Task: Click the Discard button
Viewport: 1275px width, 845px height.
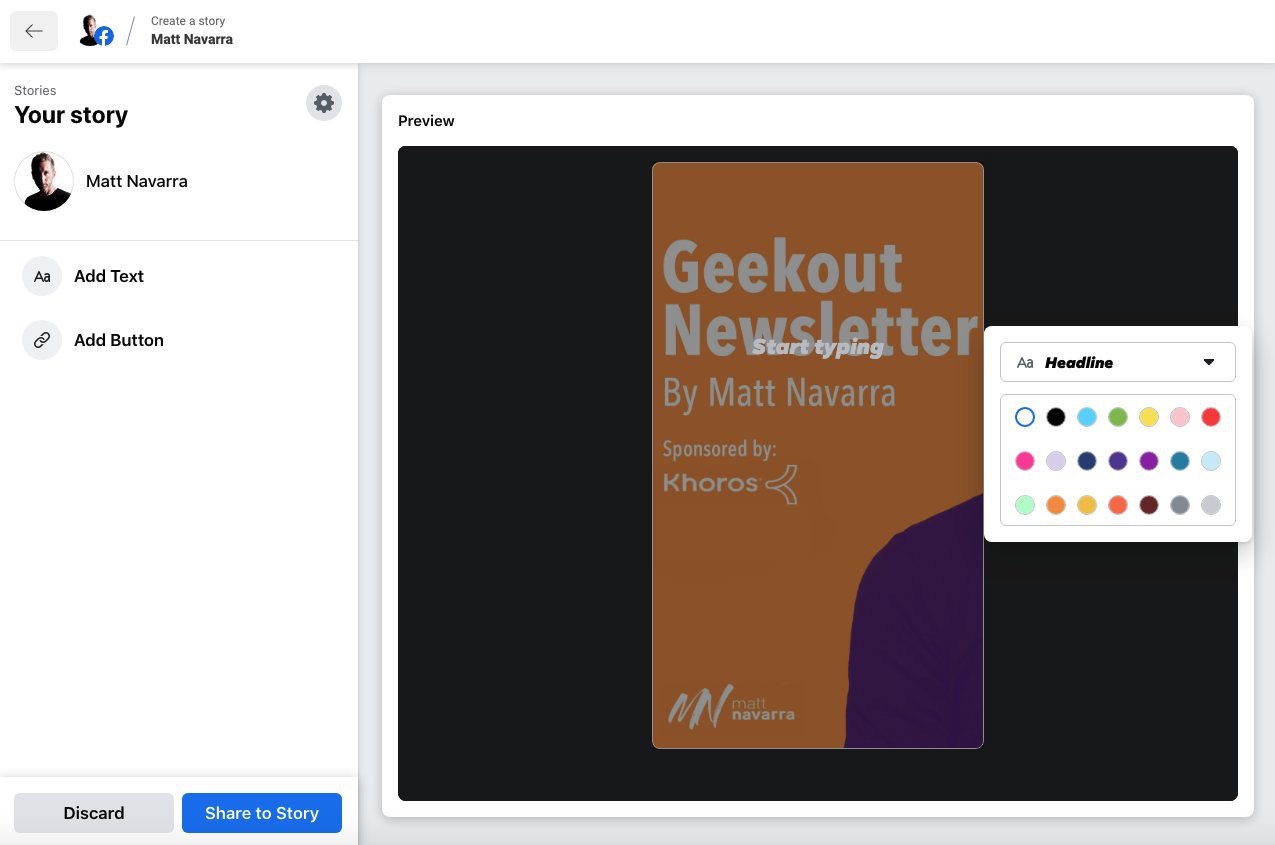Action: coord(94,813)
